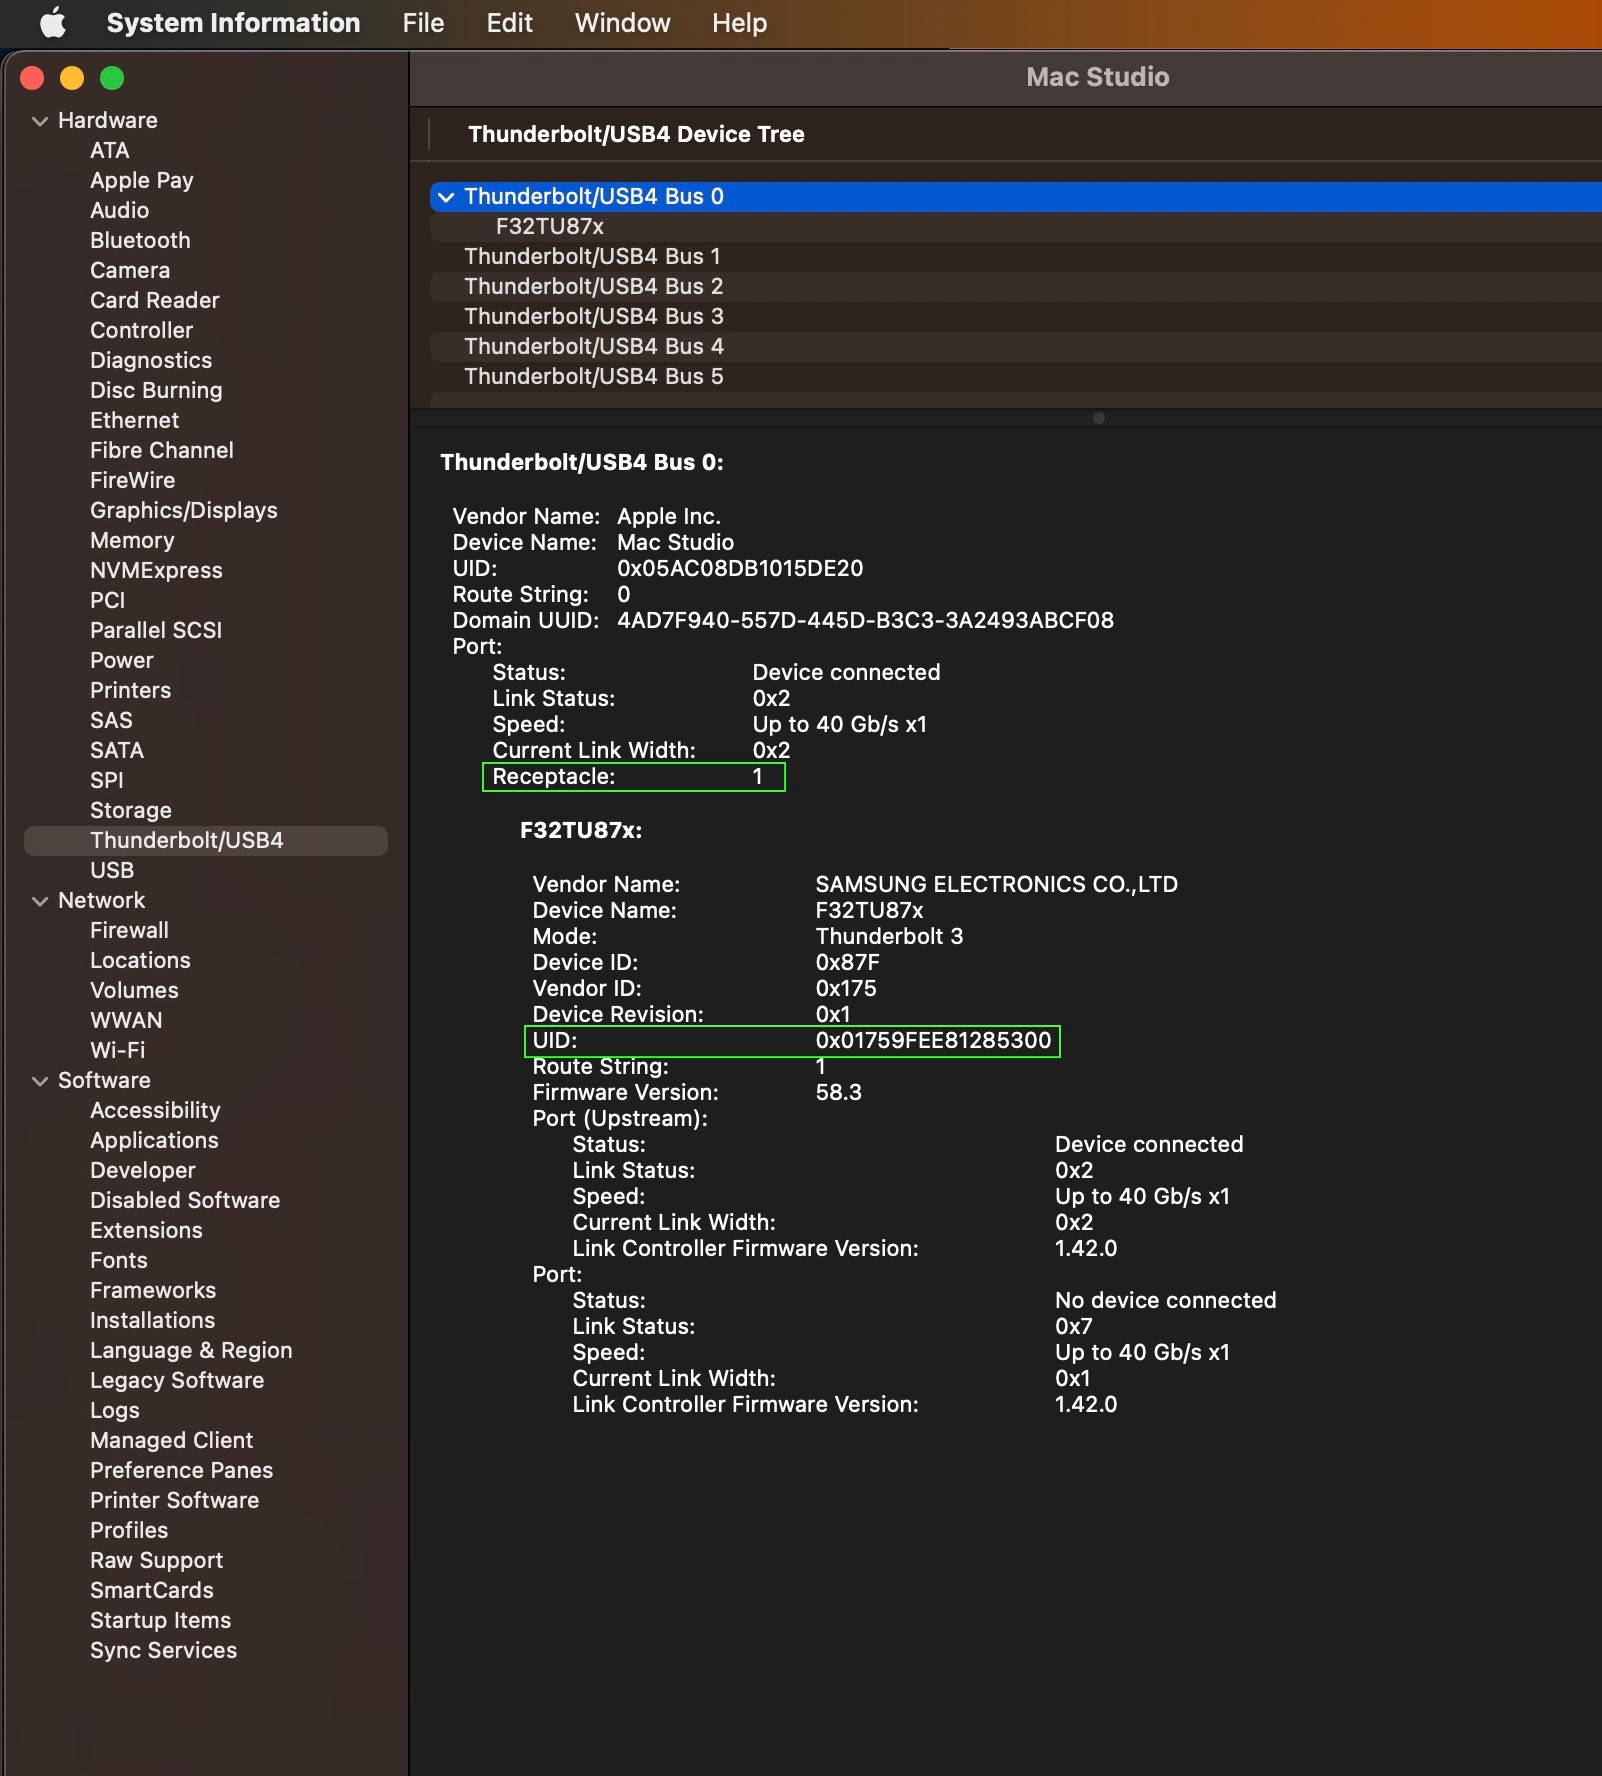Select Bluetooth in sidebar
This screenshot has height=1776, width=1602.
coord(140,240)
